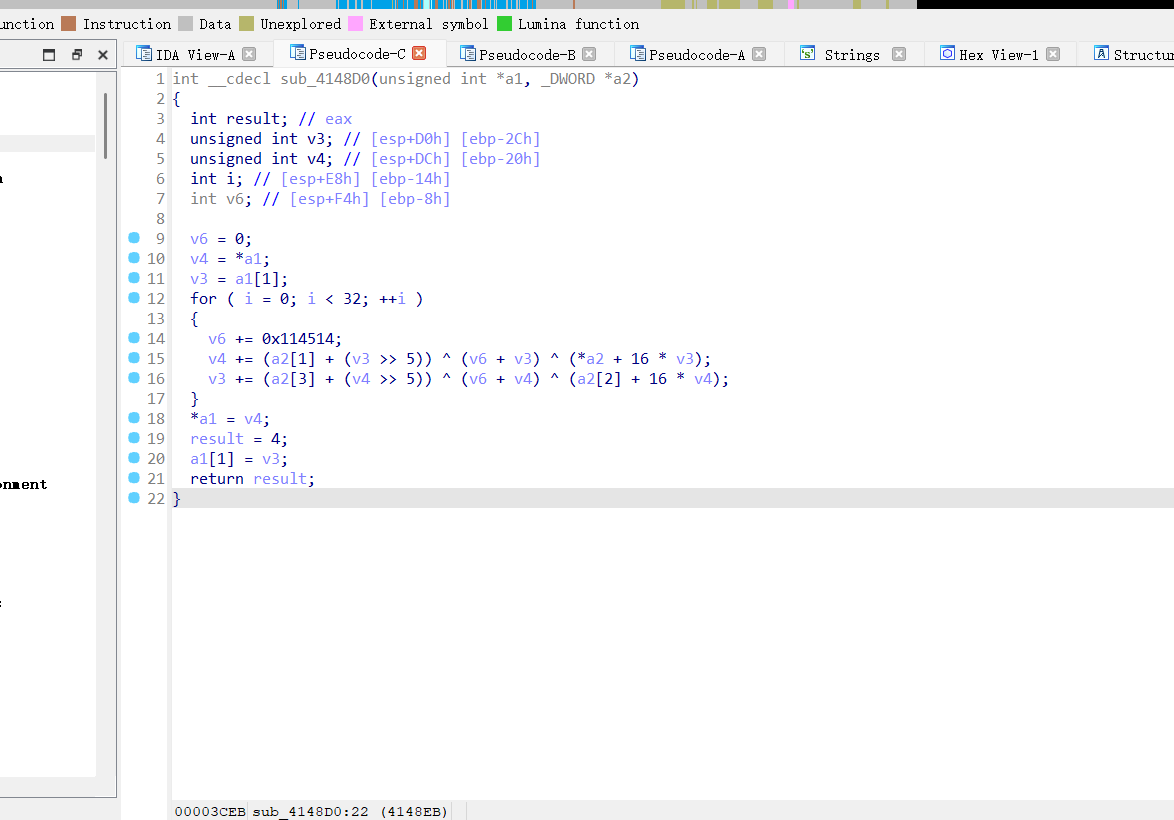1174x820 pixels.
Task: Switch to the Strings tab
Action: click(851, 55)
